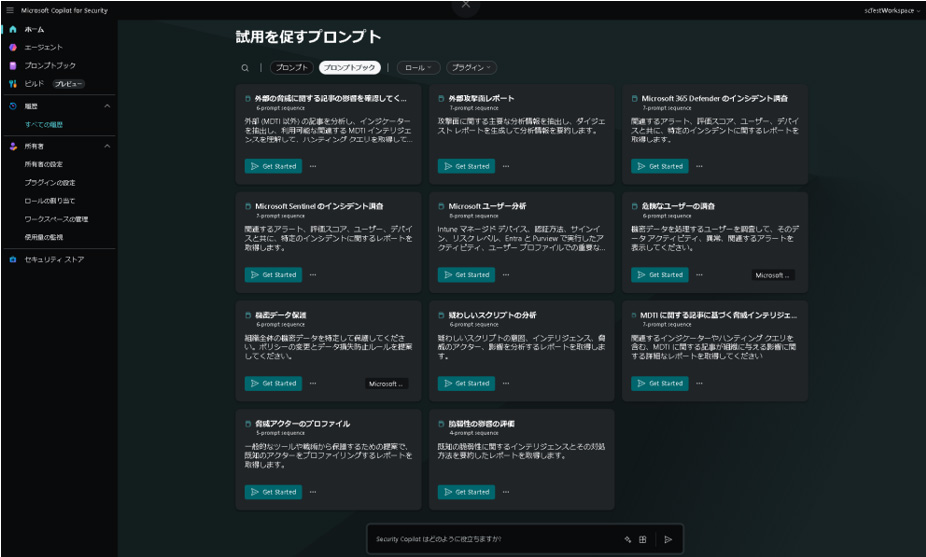This screenshot has height=557, width=926.
Task: Click the send arrow in prompt bar
Action: tap(667, 539)
